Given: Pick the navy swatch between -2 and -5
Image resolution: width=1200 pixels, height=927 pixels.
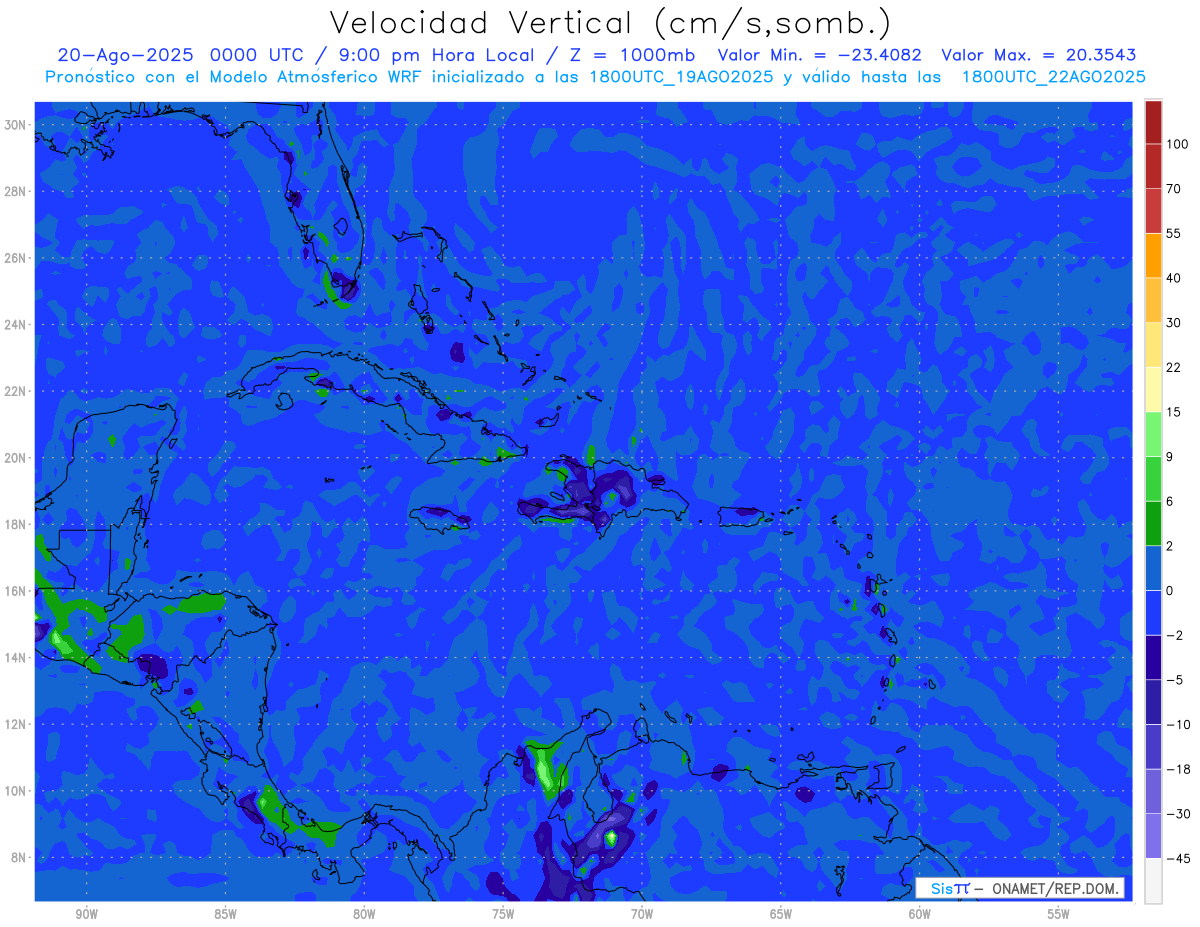Looking at the screenshot, I should click(1153, 657).
